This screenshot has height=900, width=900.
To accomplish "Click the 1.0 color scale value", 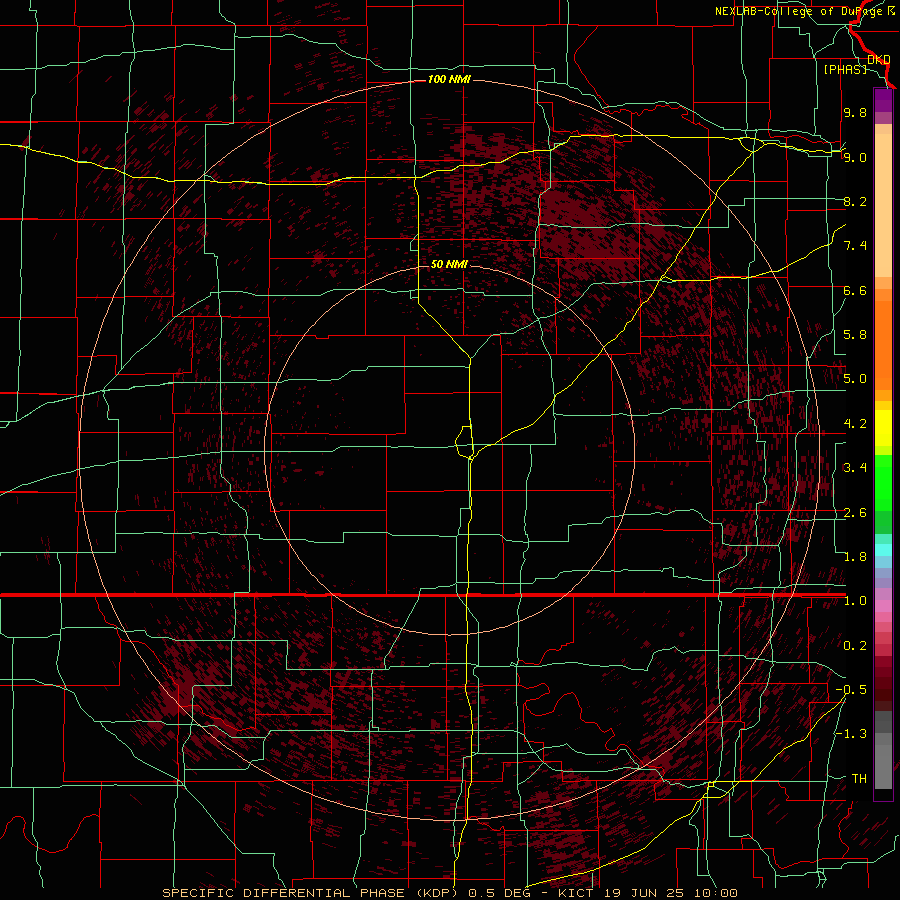I will 855,601.
